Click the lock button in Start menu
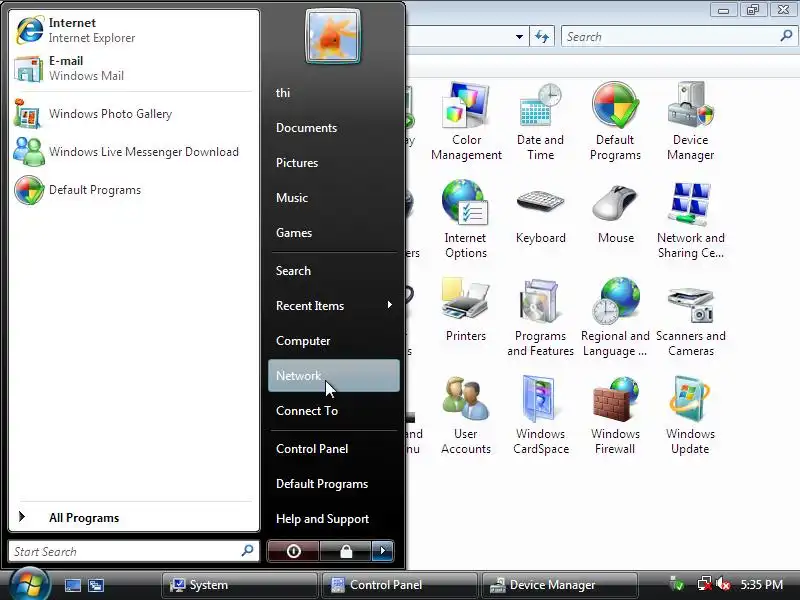The width and height of the screenshot is (800, 600). pyautogui.click(x=346, y=551)
